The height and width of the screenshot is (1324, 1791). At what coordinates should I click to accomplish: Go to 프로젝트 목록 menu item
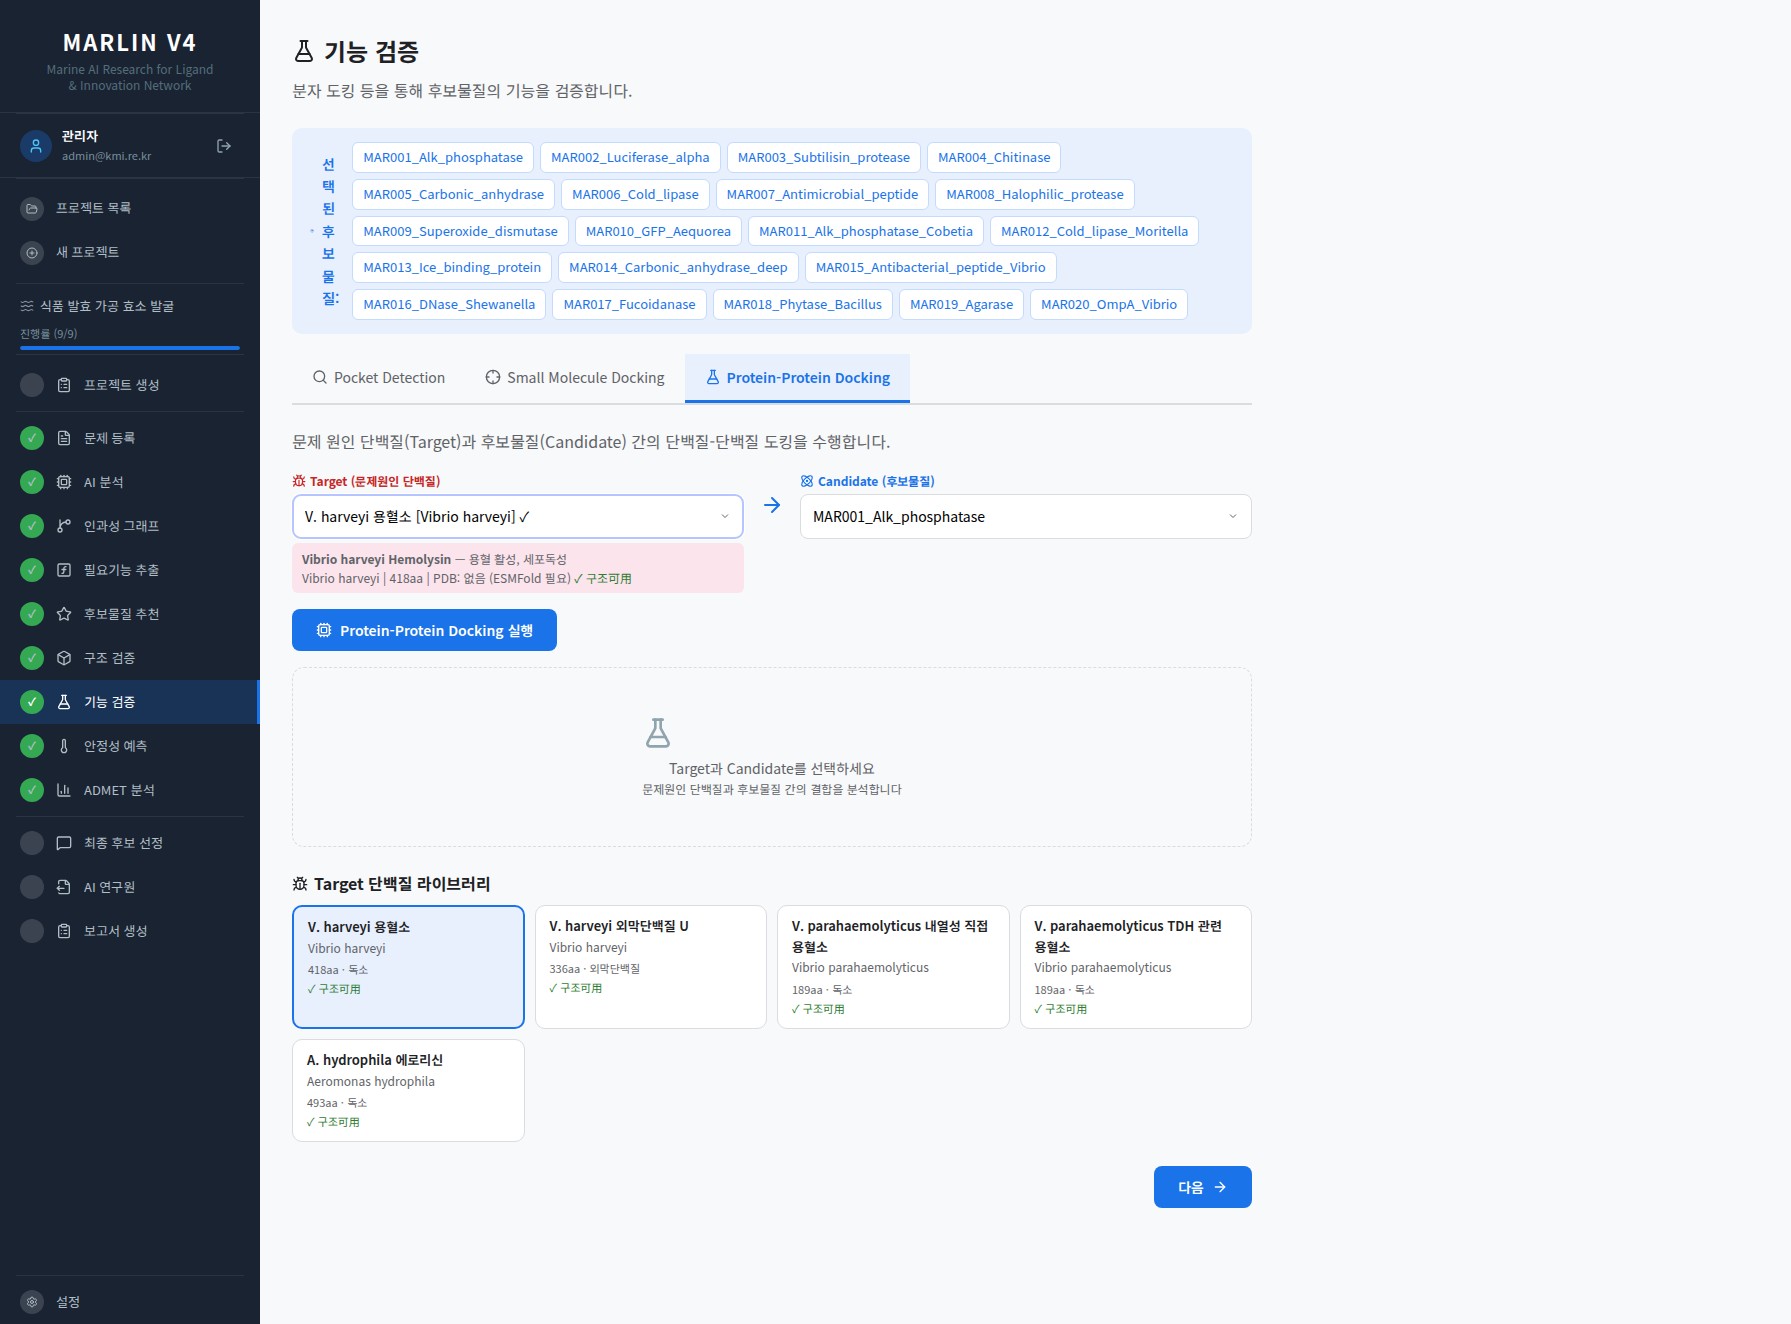pos(130,208)
